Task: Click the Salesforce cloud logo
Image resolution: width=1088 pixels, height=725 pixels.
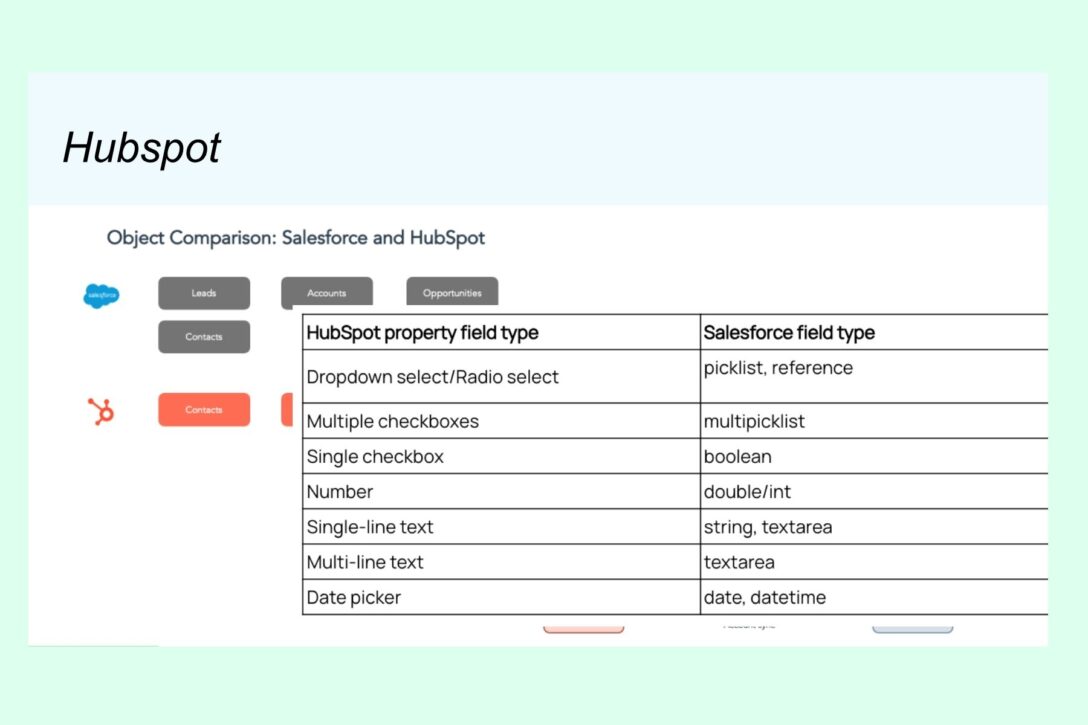Action: click(x=101, y=296)
